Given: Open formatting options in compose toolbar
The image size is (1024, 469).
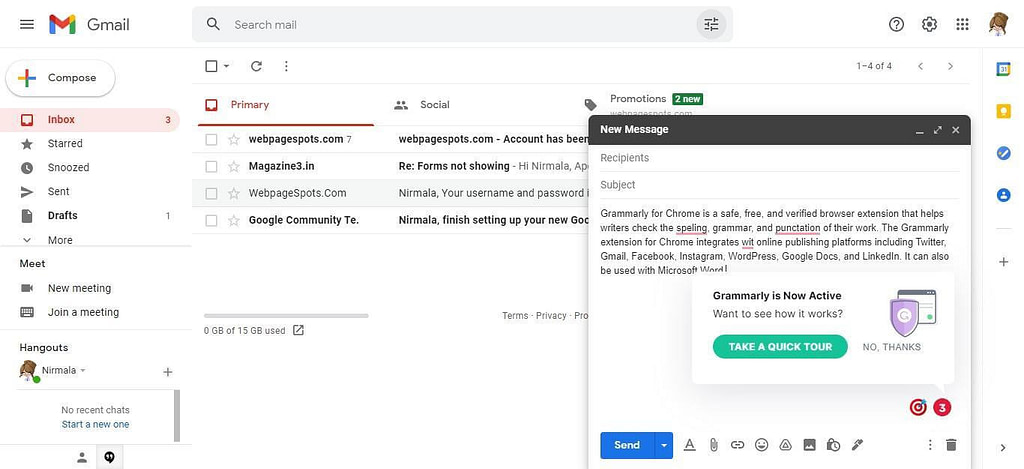Looking at the screenshot, I should click(689, 445).
